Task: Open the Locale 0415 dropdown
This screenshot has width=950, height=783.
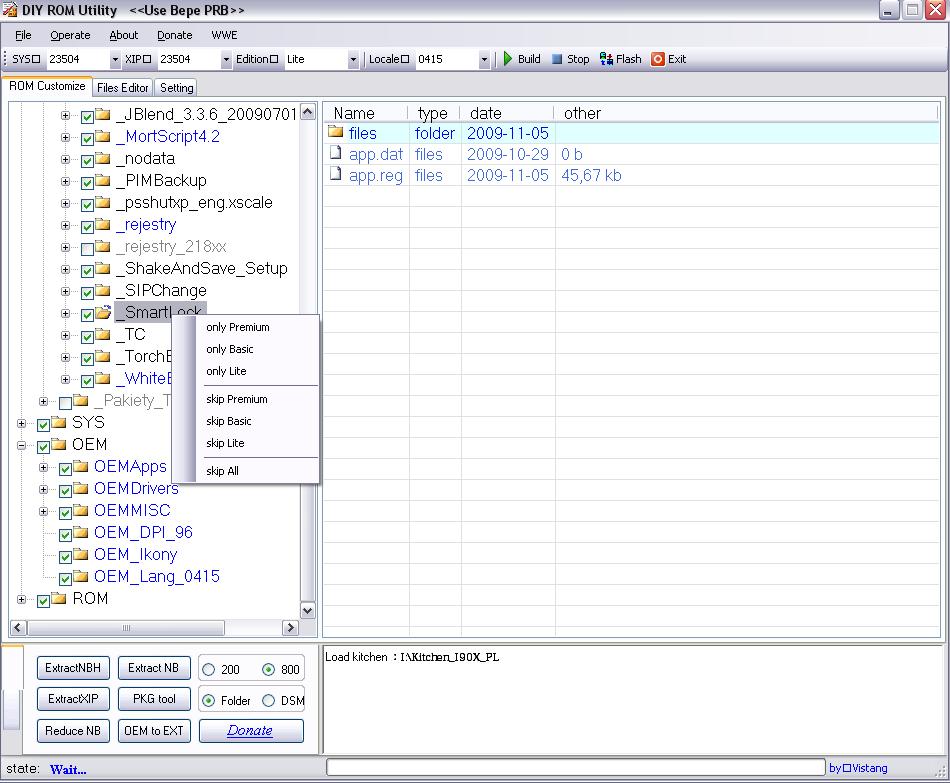Action: (x=484, y=60)
